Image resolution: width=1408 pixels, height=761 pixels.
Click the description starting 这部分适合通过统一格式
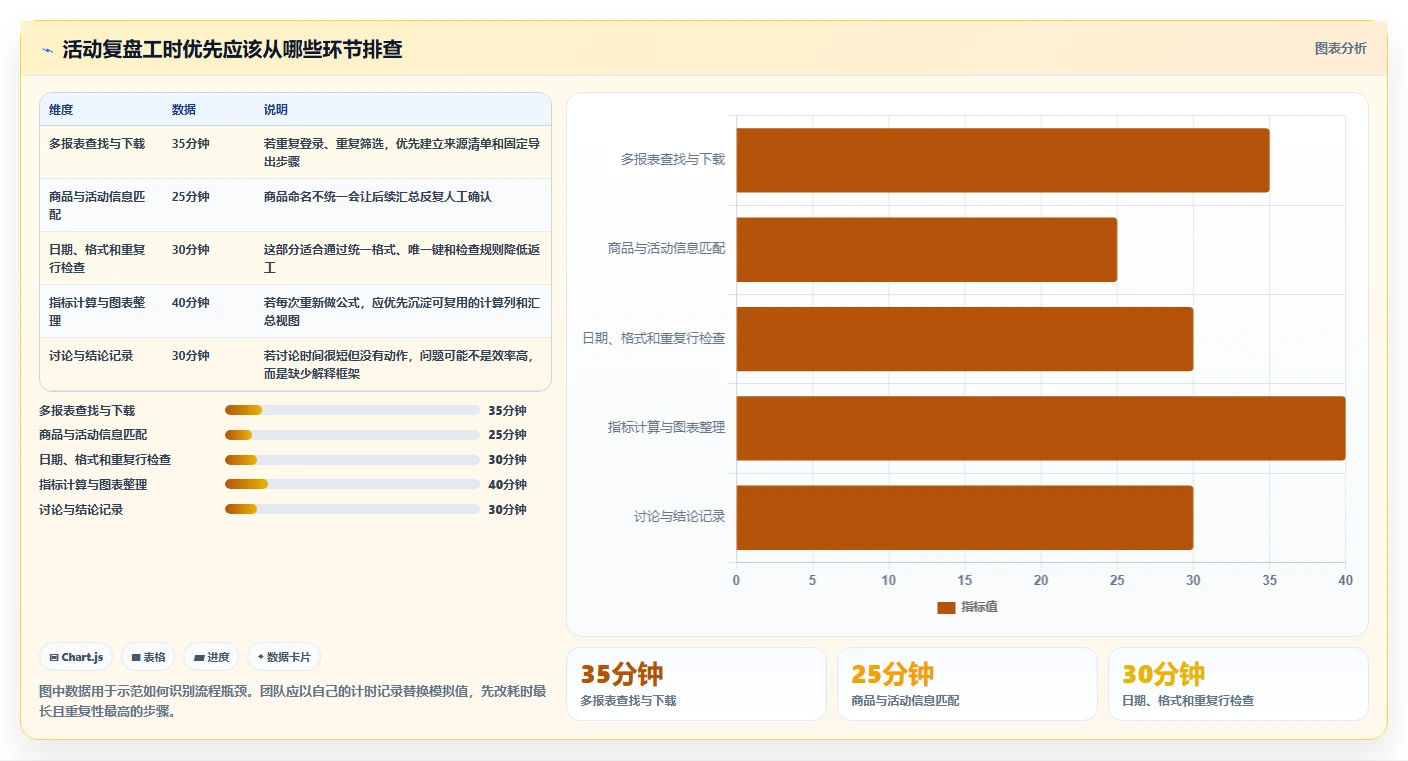(402, 259)
